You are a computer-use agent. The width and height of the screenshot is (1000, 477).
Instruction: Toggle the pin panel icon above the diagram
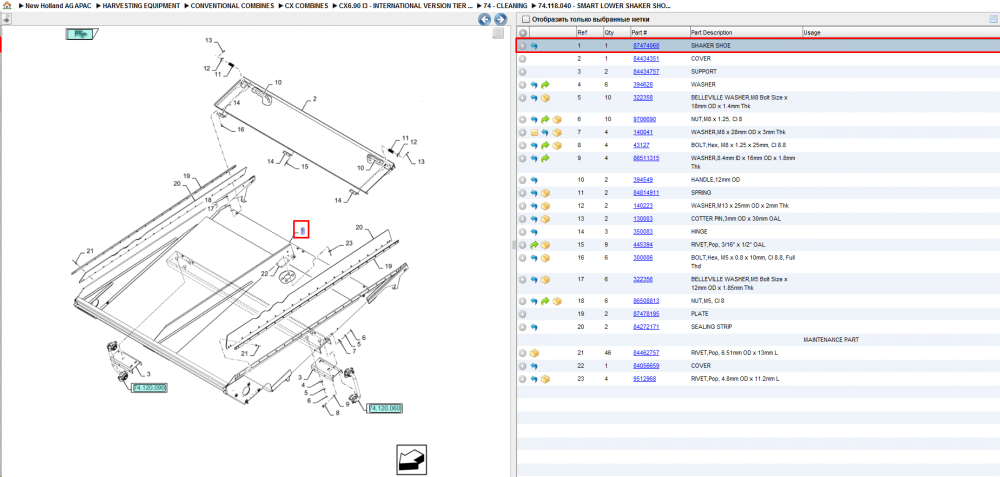(6, 20)
